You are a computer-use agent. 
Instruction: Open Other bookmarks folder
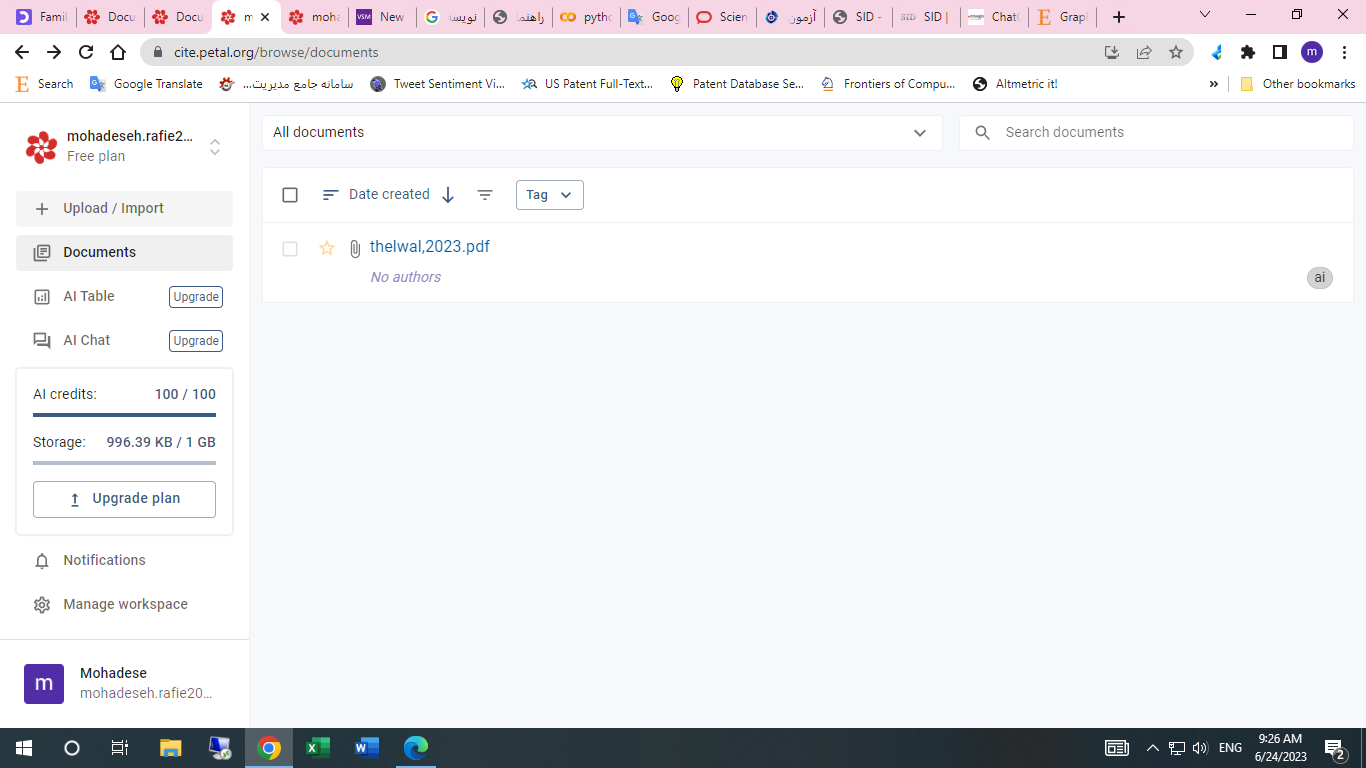[x=1297, y=84]
